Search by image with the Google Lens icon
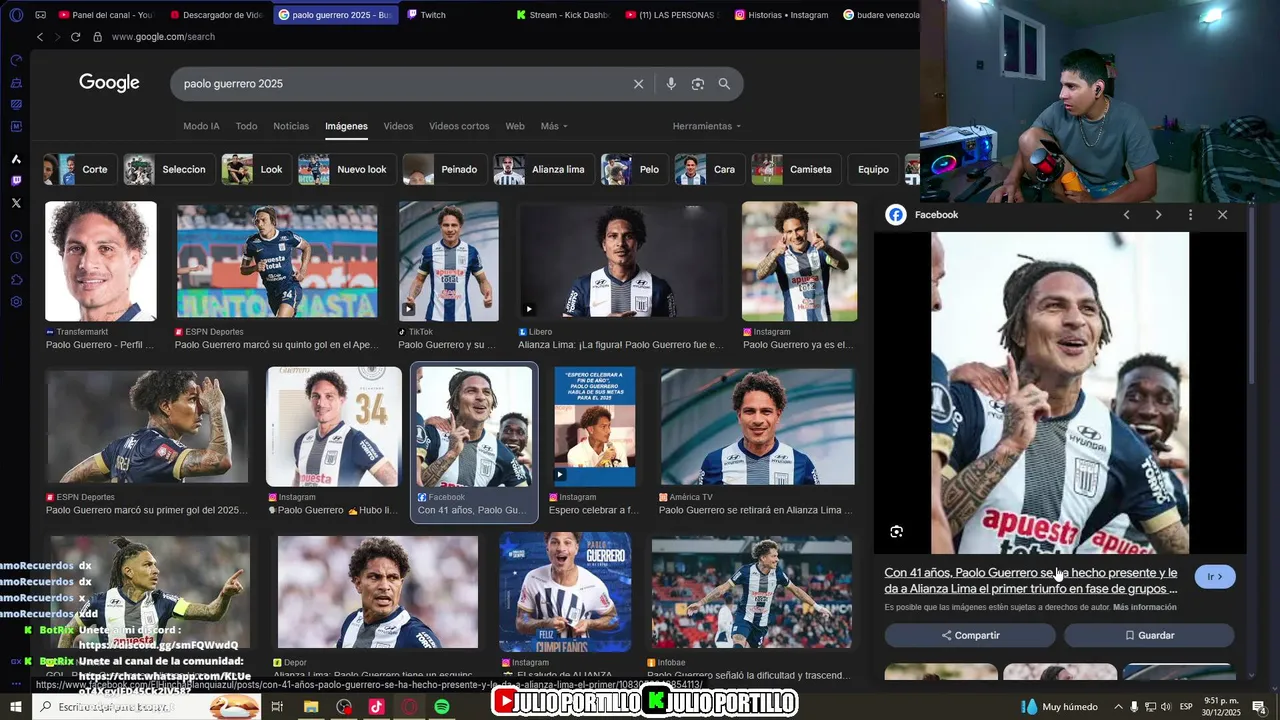The image size is (1280, 720). [x=698, y=84]
